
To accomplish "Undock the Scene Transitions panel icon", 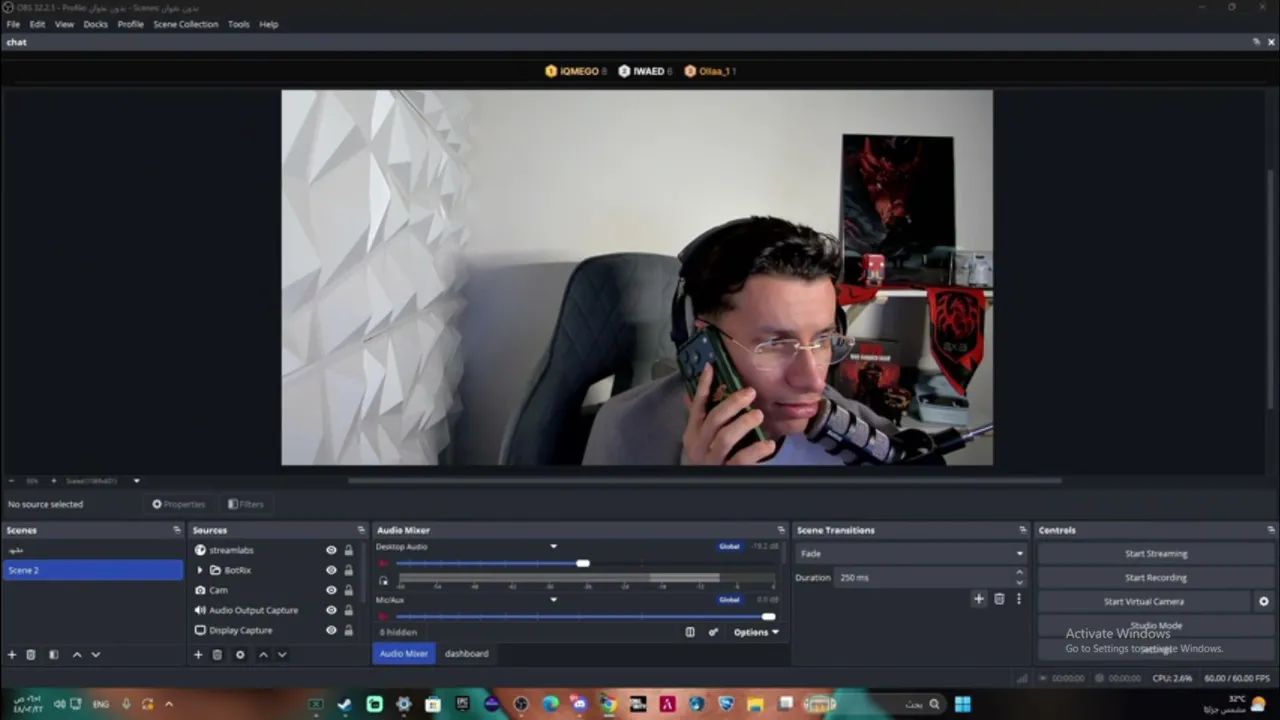I will pos(1022,530).
